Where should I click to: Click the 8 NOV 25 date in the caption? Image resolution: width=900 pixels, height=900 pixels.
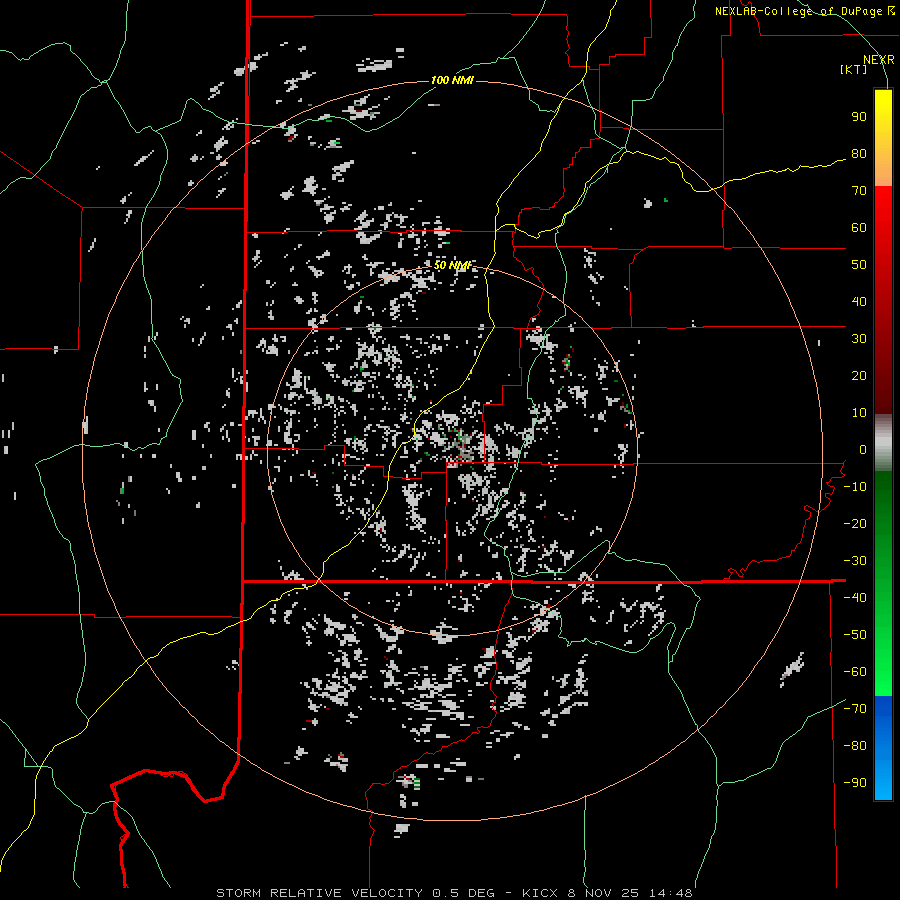pos(603,893)
